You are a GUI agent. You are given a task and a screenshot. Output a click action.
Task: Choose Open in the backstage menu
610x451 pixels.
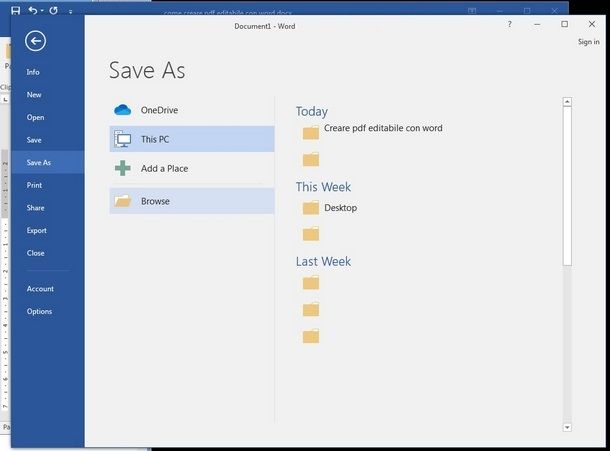pyautogui.click(x=35, y=117)
